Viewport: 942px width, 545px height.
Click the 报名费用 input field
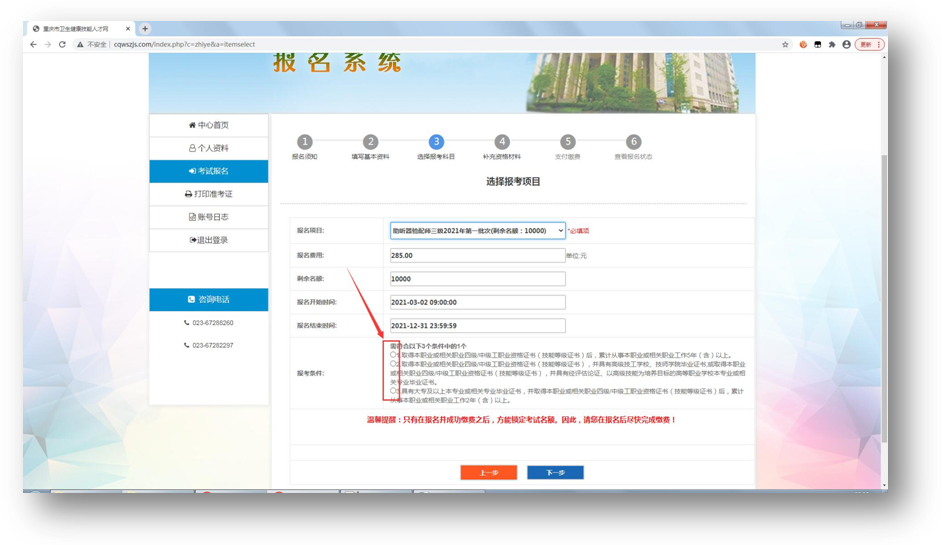tap(477, 256)
